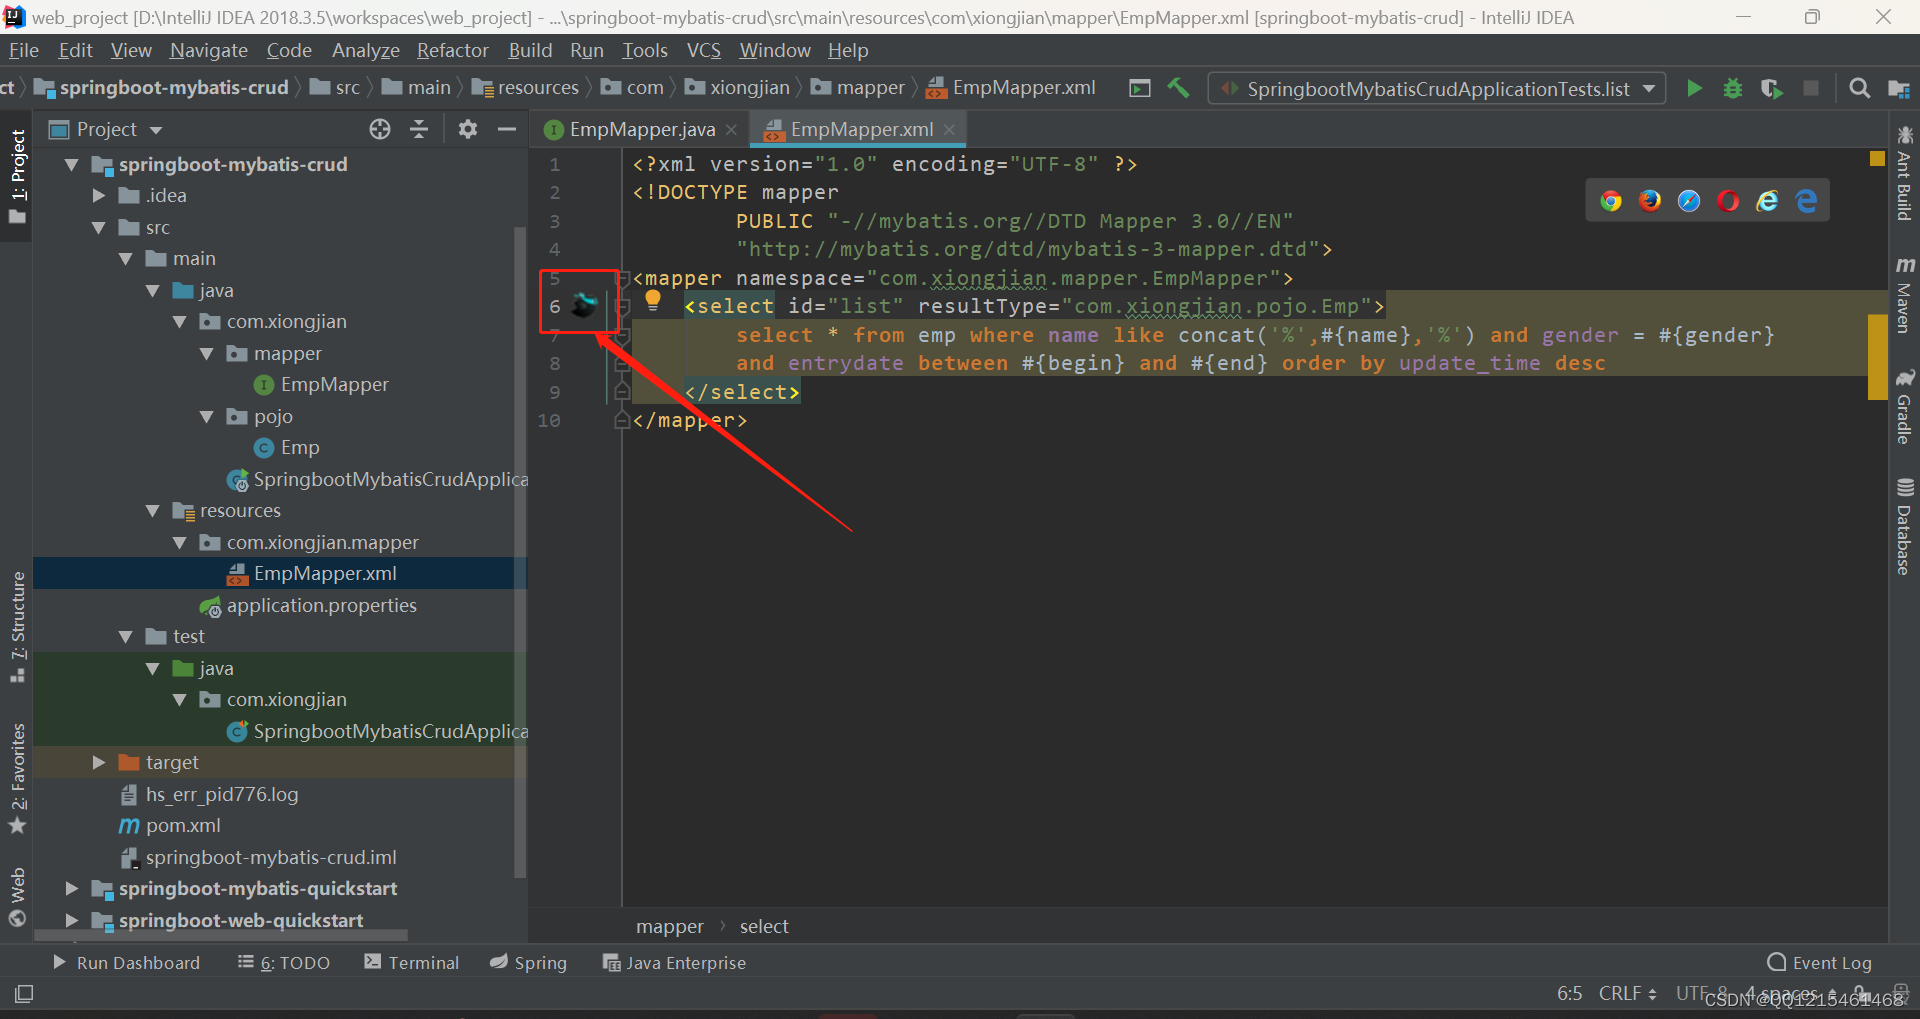This screenshot has width=1920, height=1019.
Task: Collapse all in Project panel toolbar
Action: click(x=419, y=129)
